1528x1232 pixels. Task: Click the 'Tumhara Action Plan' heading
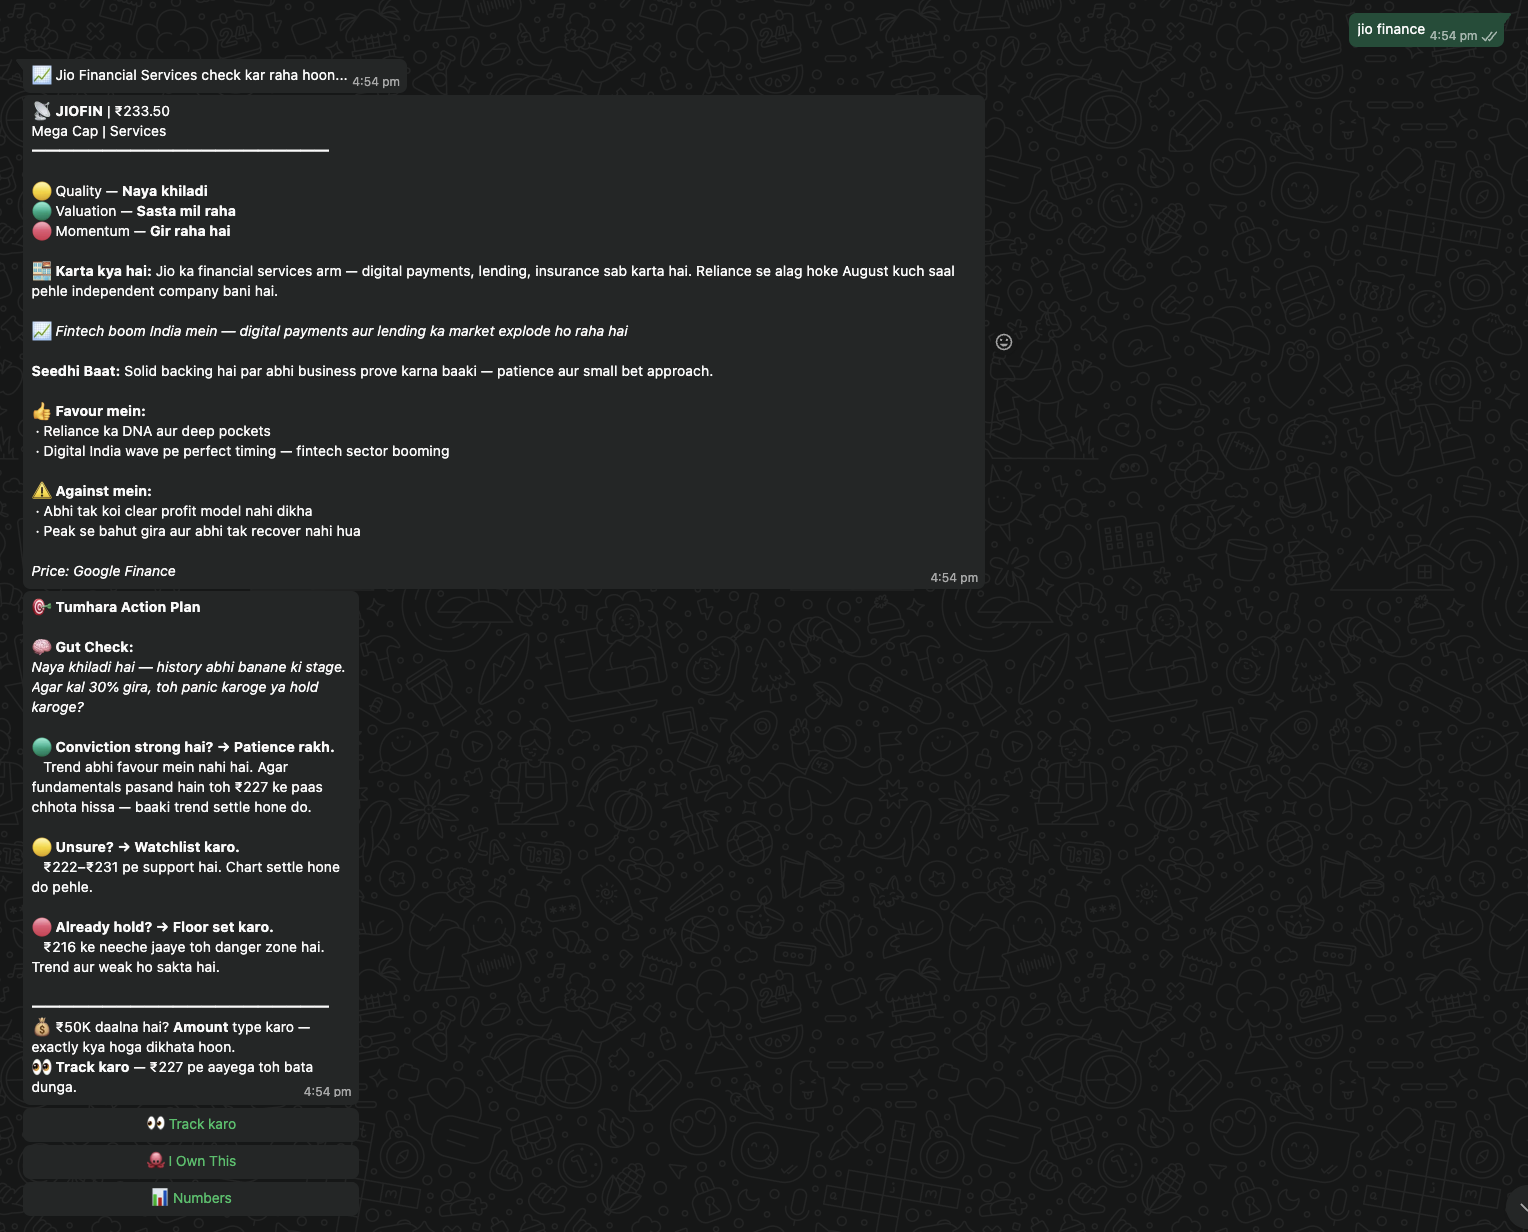128,607
